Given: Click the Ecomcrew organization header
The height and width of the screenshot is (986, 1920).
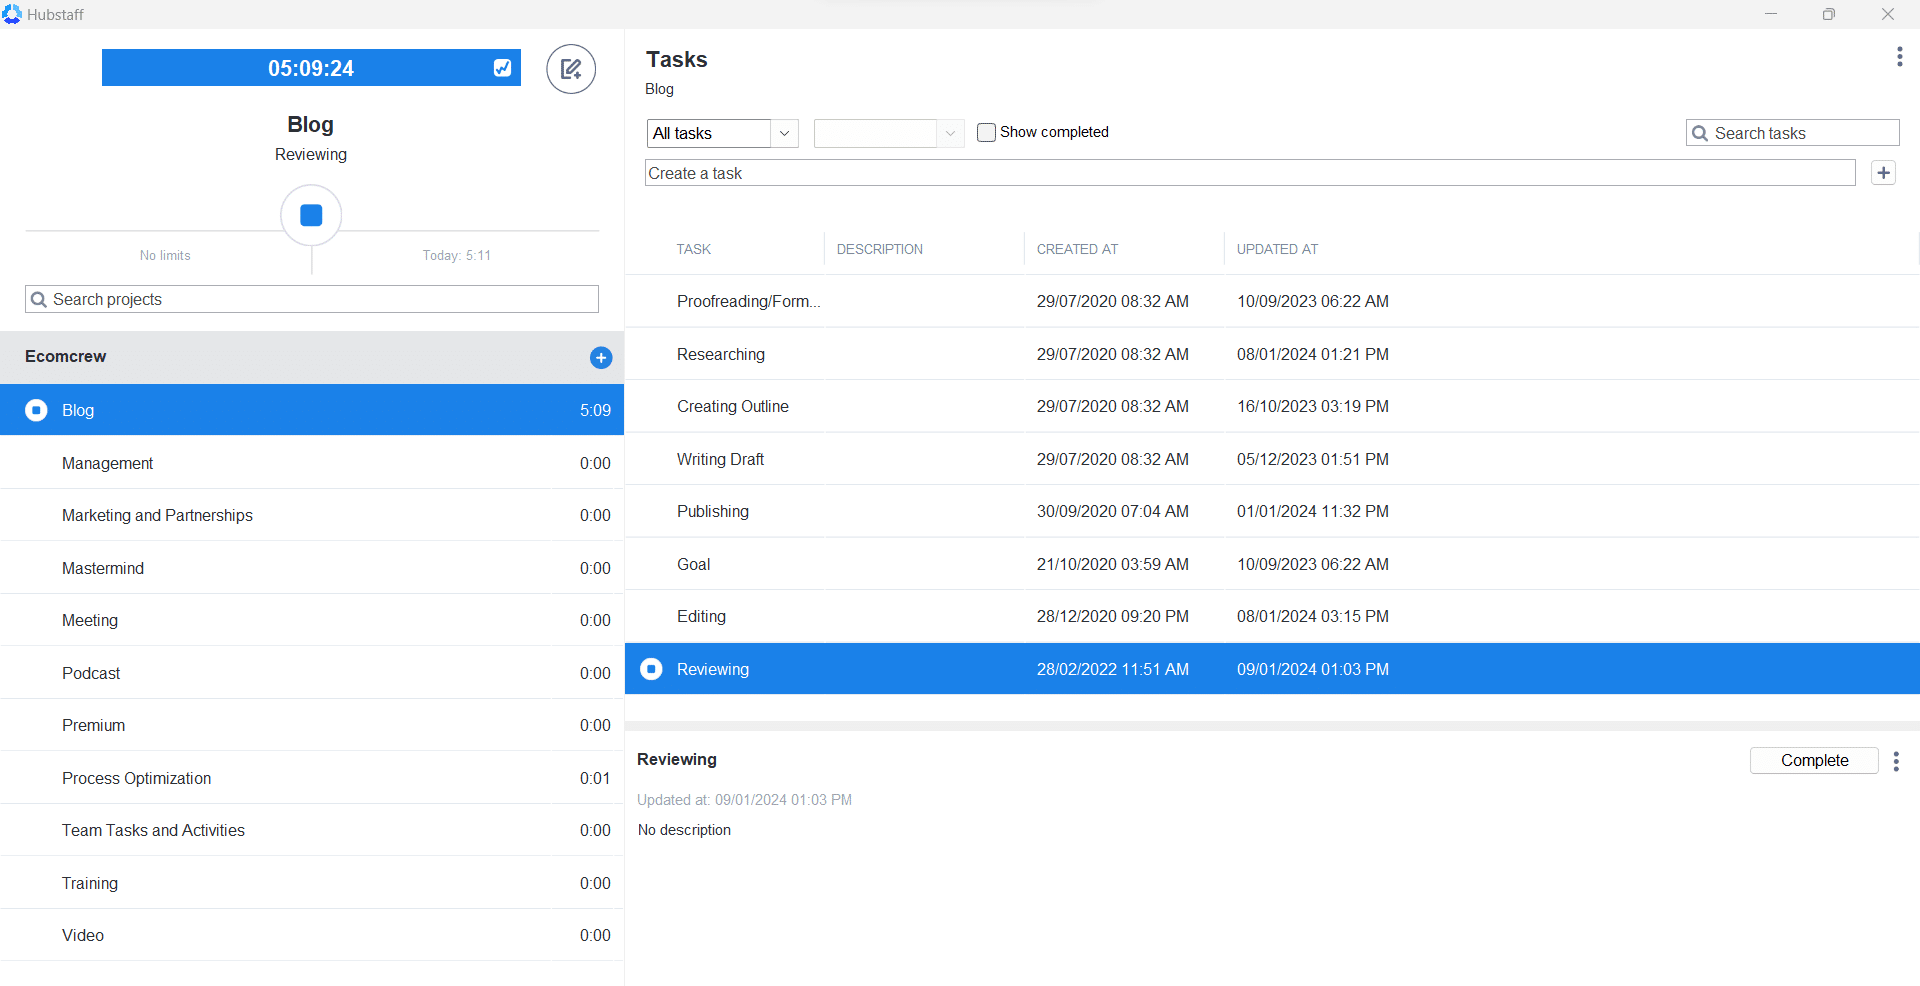Looking at the screenshot, I should pyautogui.click(x=312, y=357).
